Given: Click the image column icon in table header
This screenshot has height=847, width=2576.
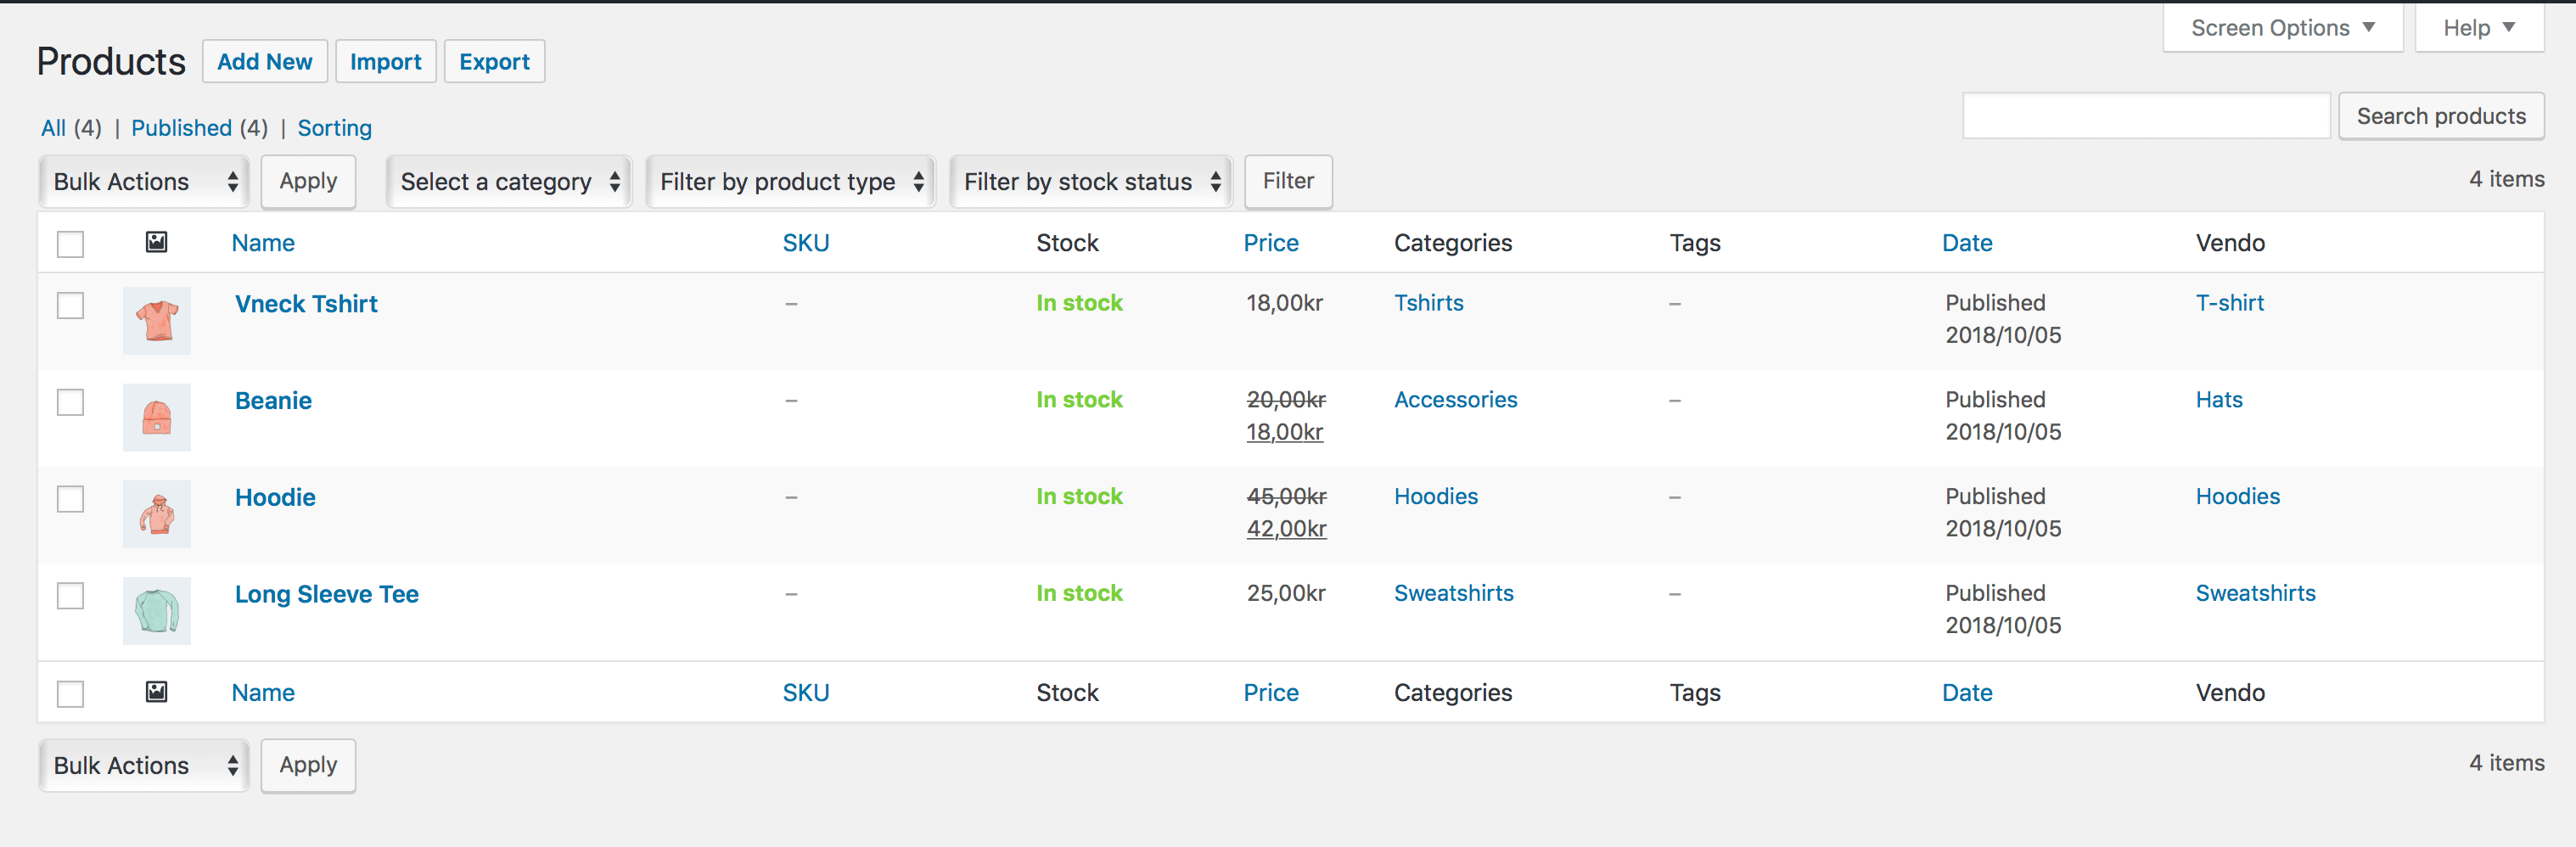Looking at the screenshot, I should pyautogui.click(x=156, y=242).
